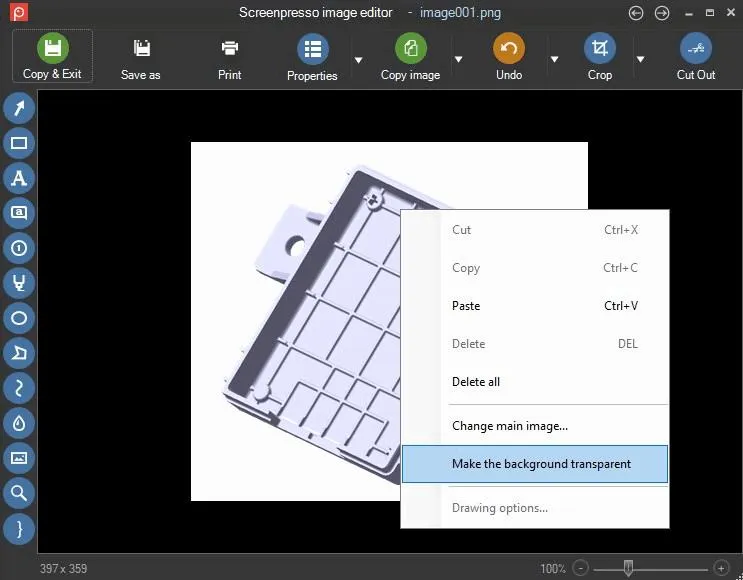Select the insert image tool
743x580 pixels.
click(18, 458)
